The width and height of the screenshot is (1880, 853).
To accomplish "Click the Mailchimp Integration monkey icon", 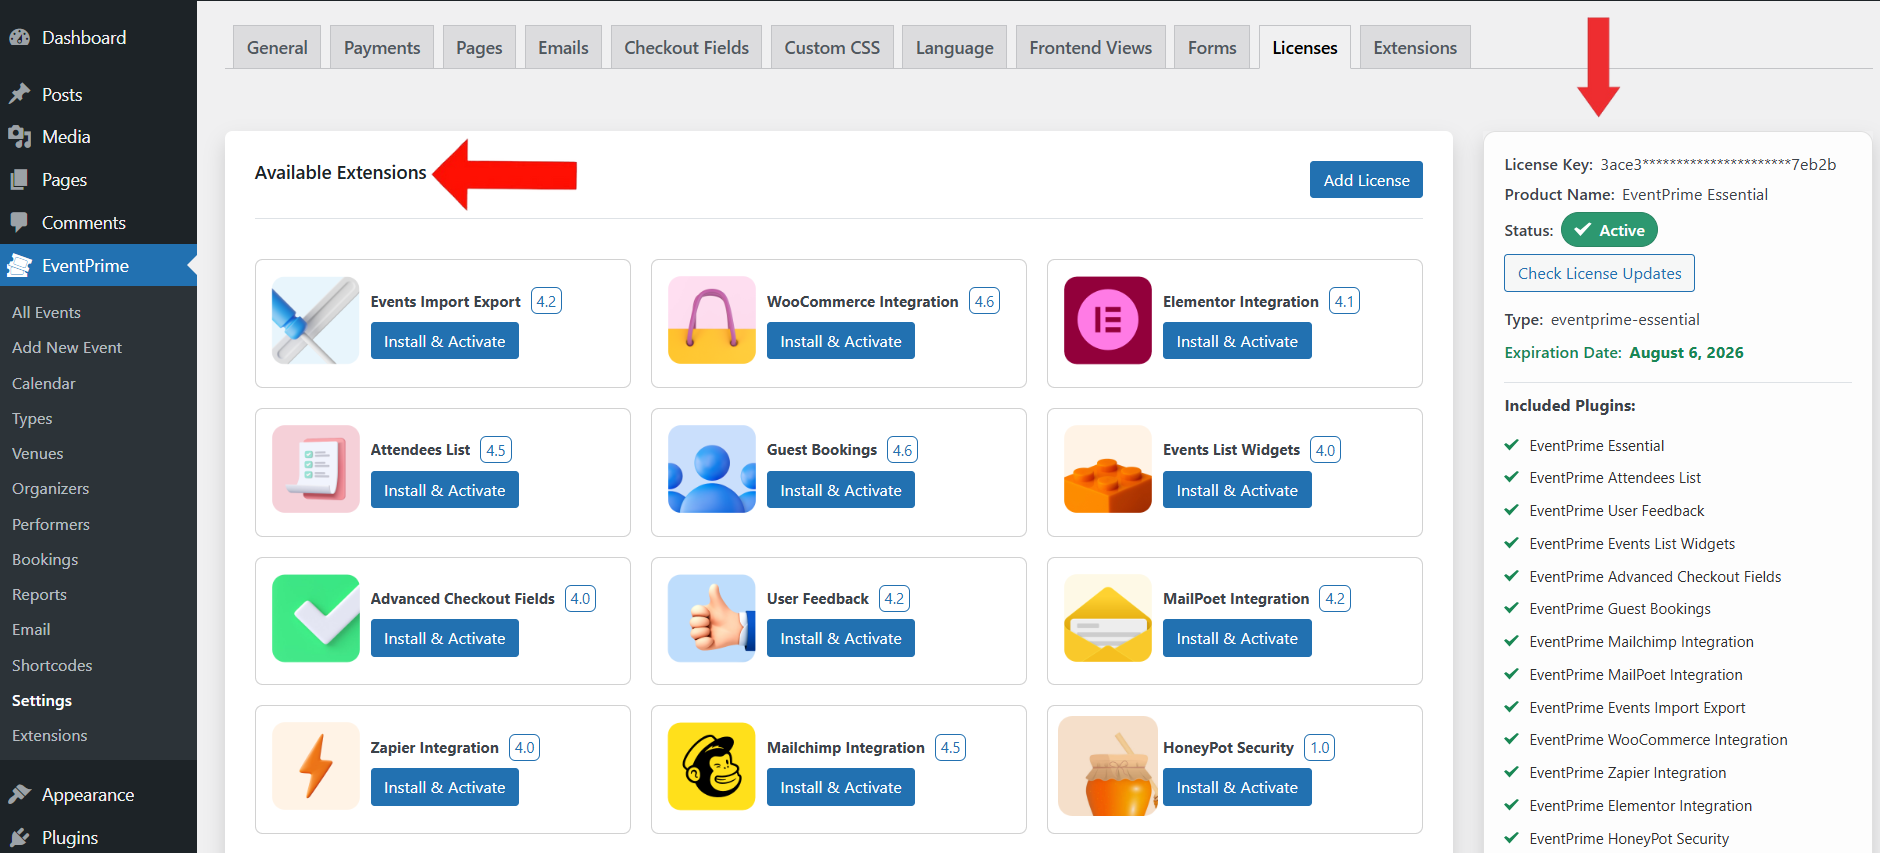I will [x=711, y=766].
